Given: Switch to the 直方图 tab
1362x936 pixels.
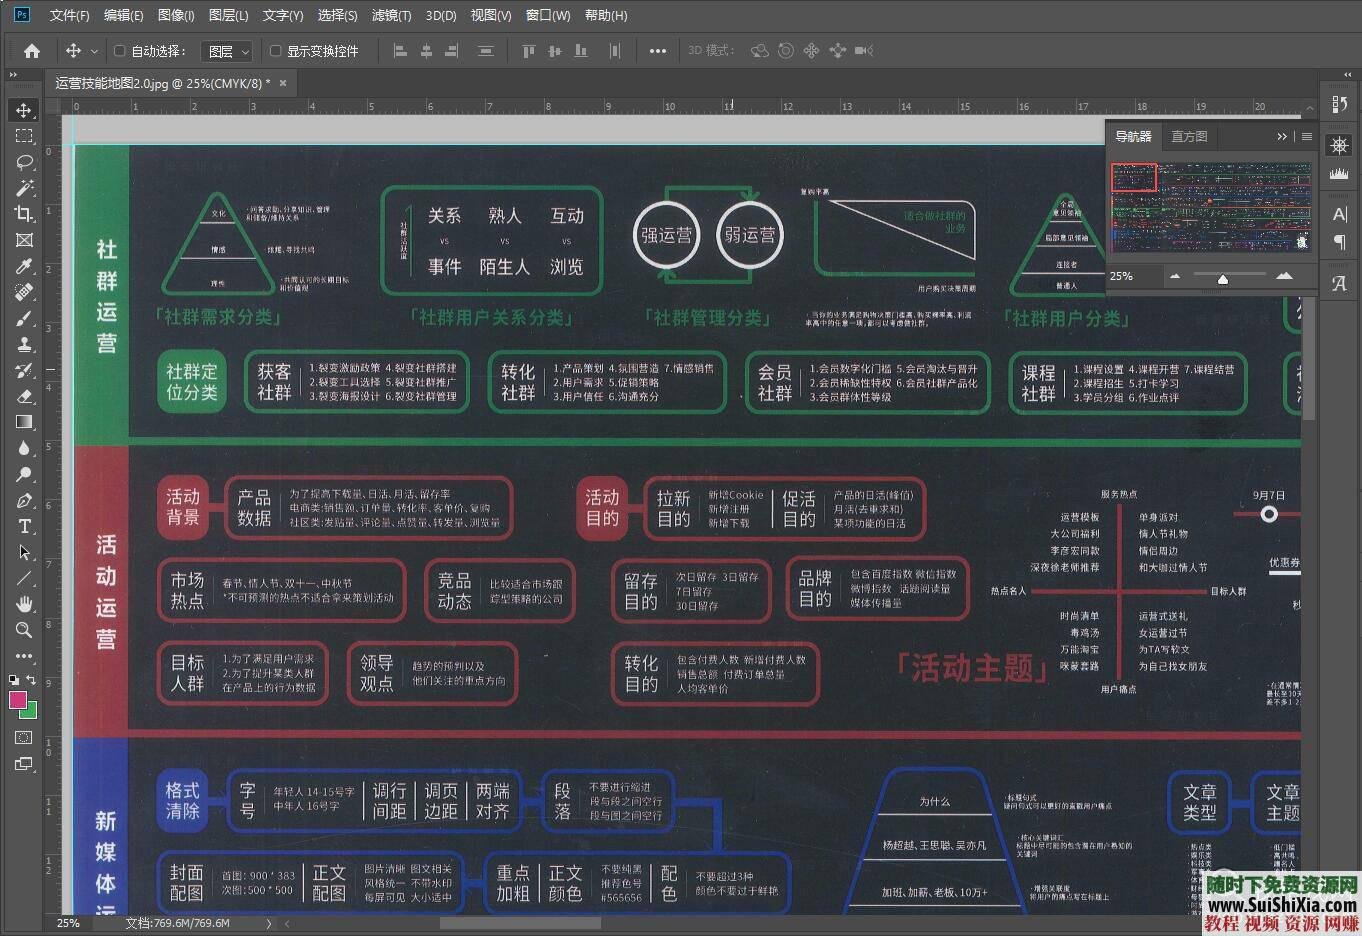Looking at the screenshot, I should (1189, 136).
